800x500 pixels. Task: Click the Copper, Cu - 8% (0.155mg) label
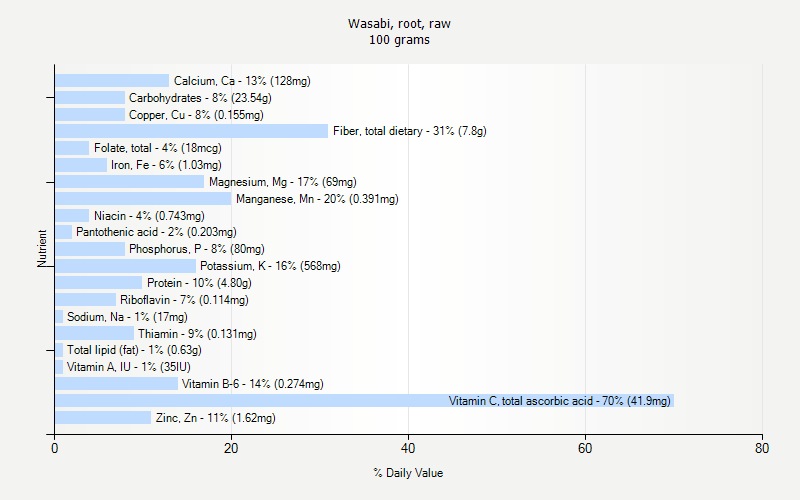click(x=196, y=114)
